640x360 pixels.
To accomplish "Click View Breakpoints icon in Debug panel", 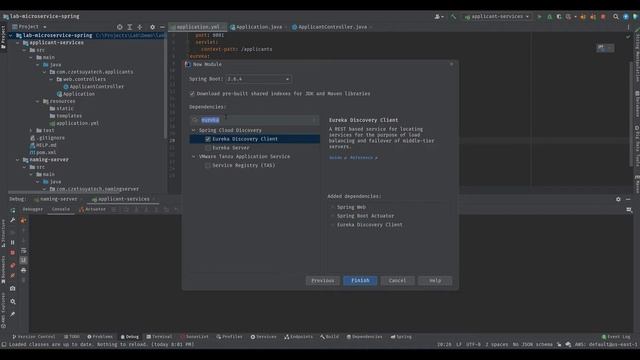I will click(x=13, y=265).
